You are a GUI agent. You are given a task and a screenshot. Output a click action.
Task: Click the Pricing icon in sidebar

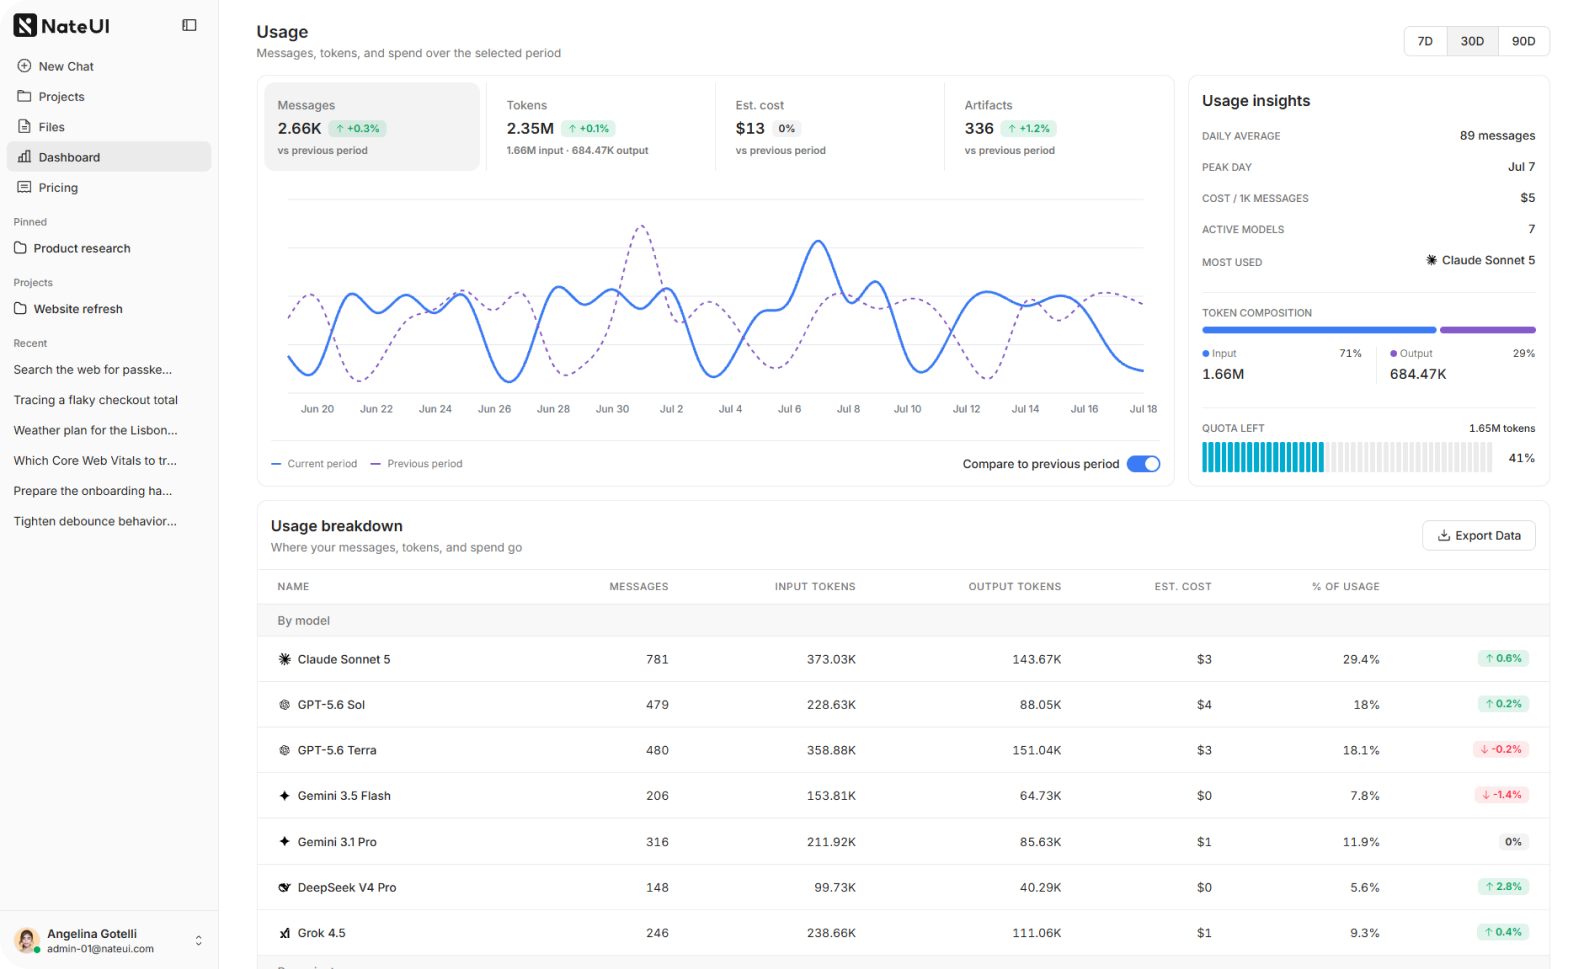(x=24, y=187)
